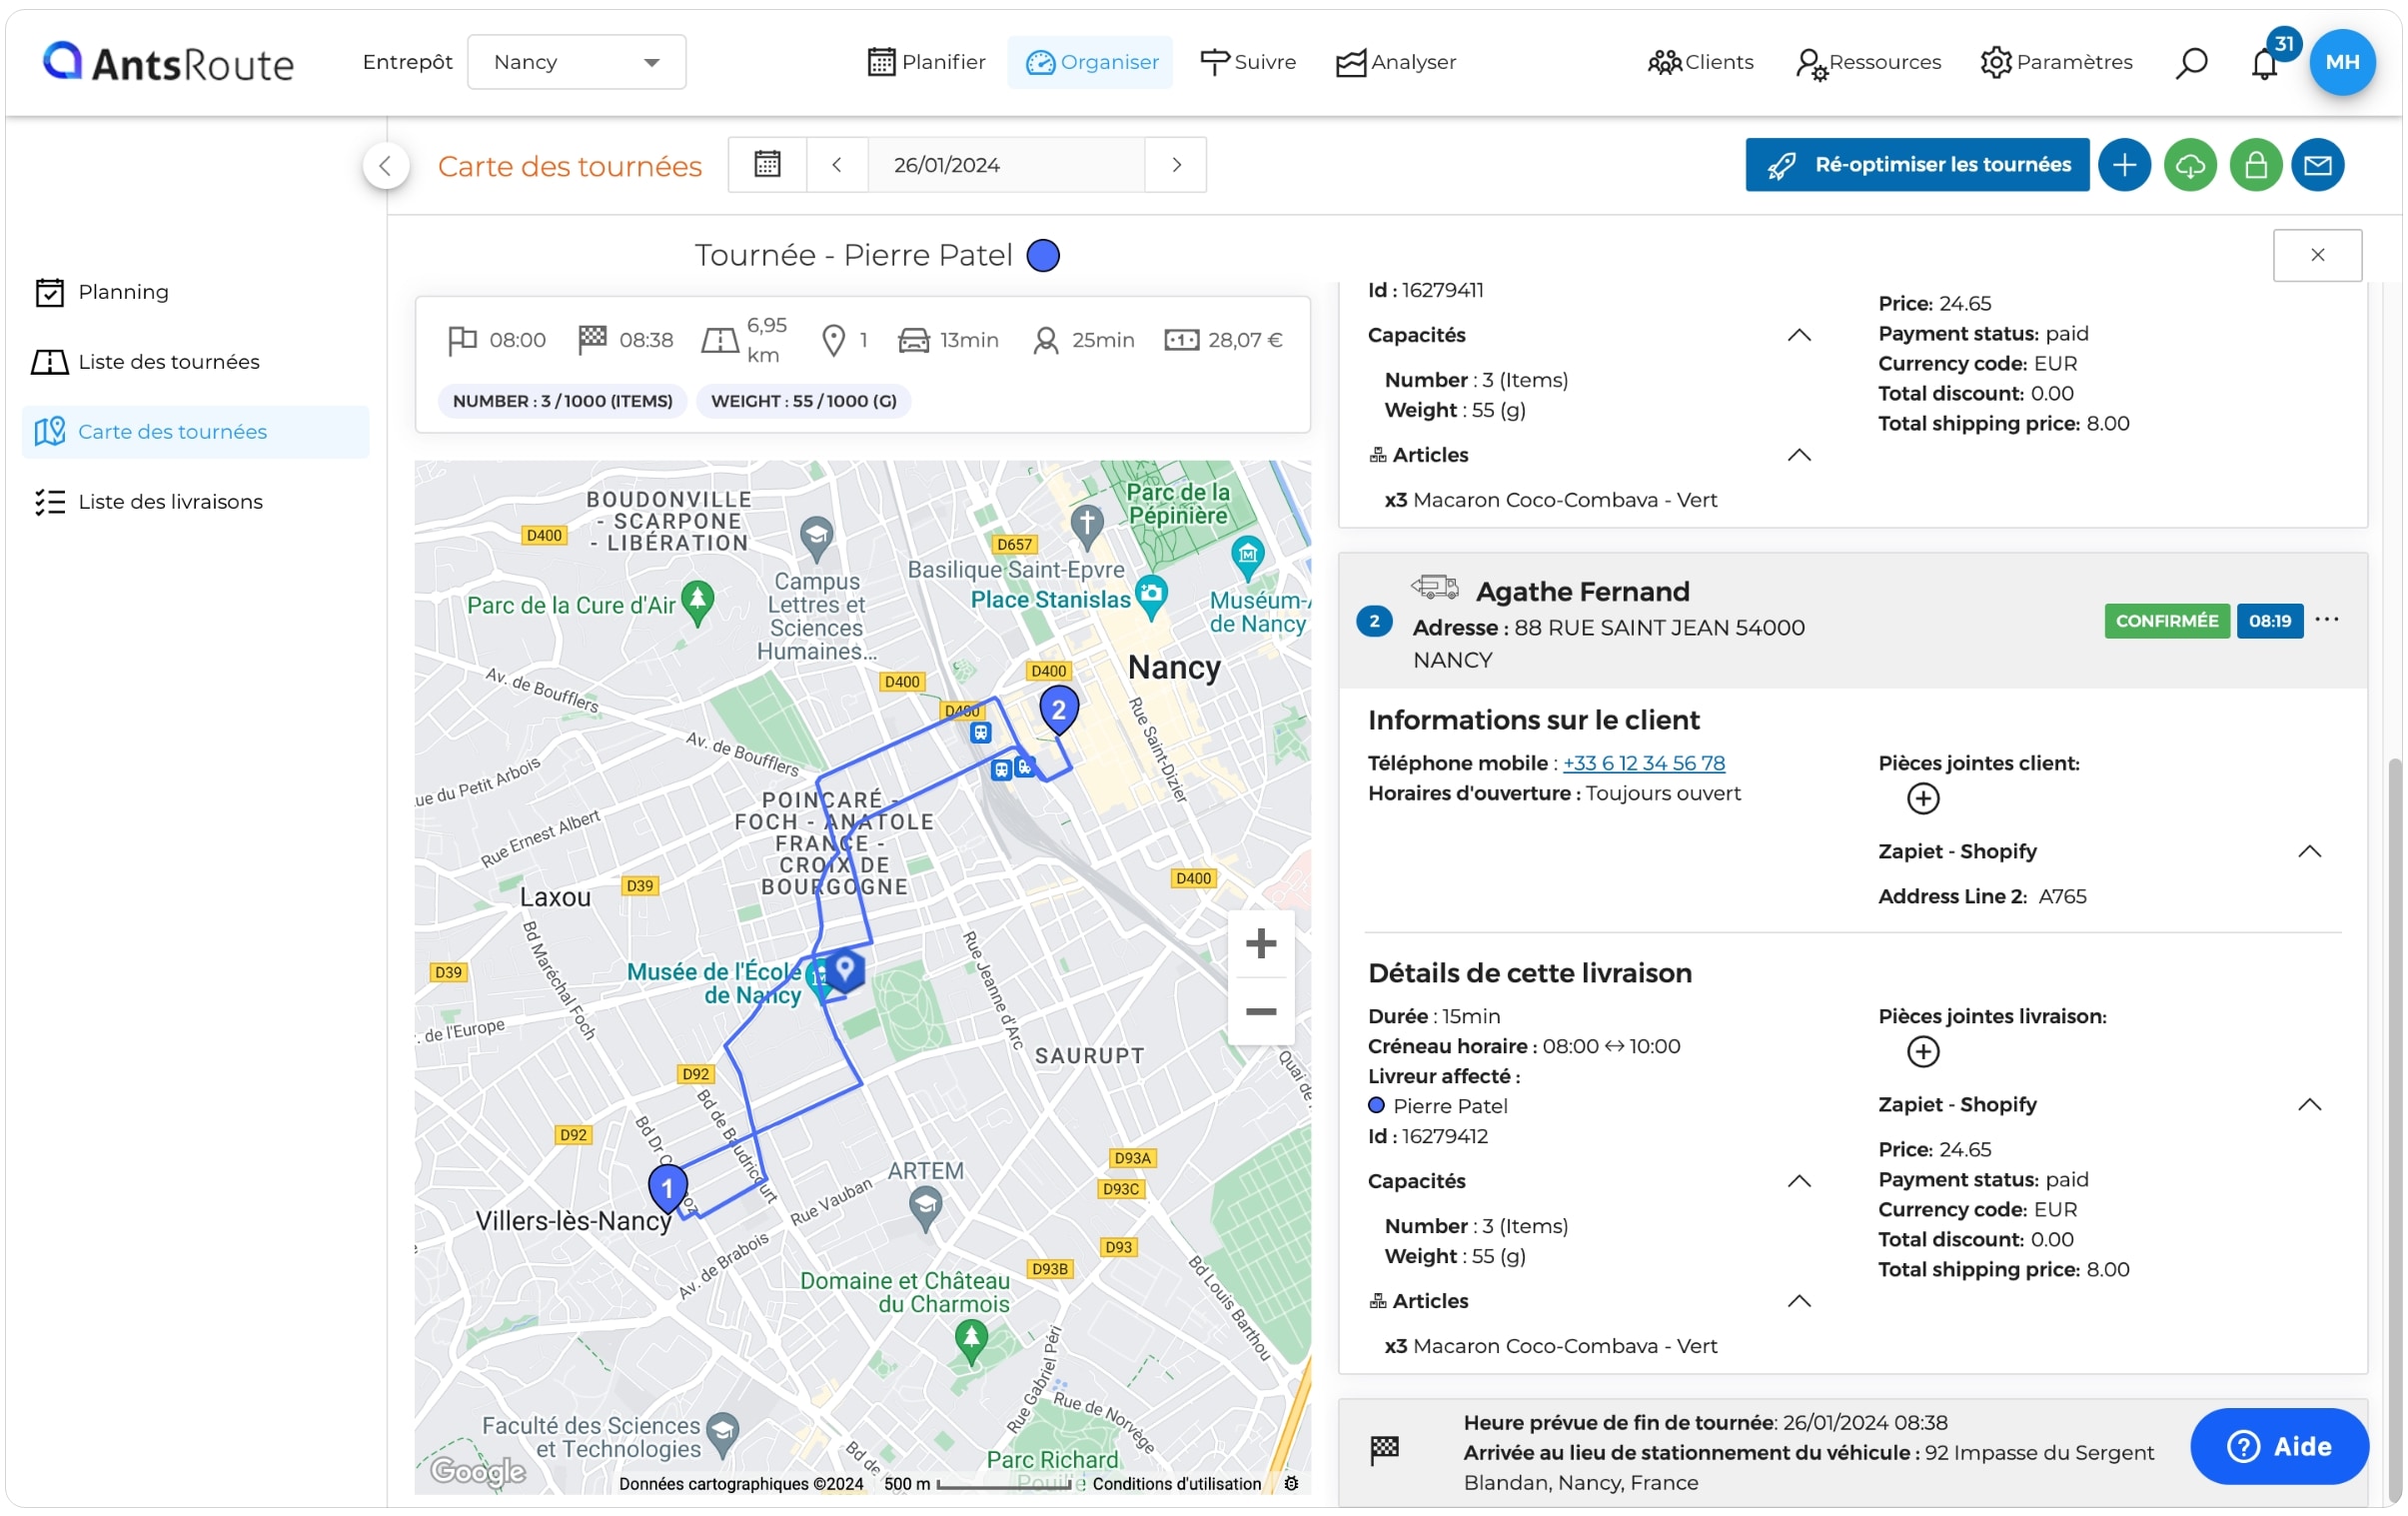Select Carte des tournées in the sidebar
This screenshot has height=1516, width=2408.
[196, 432]
